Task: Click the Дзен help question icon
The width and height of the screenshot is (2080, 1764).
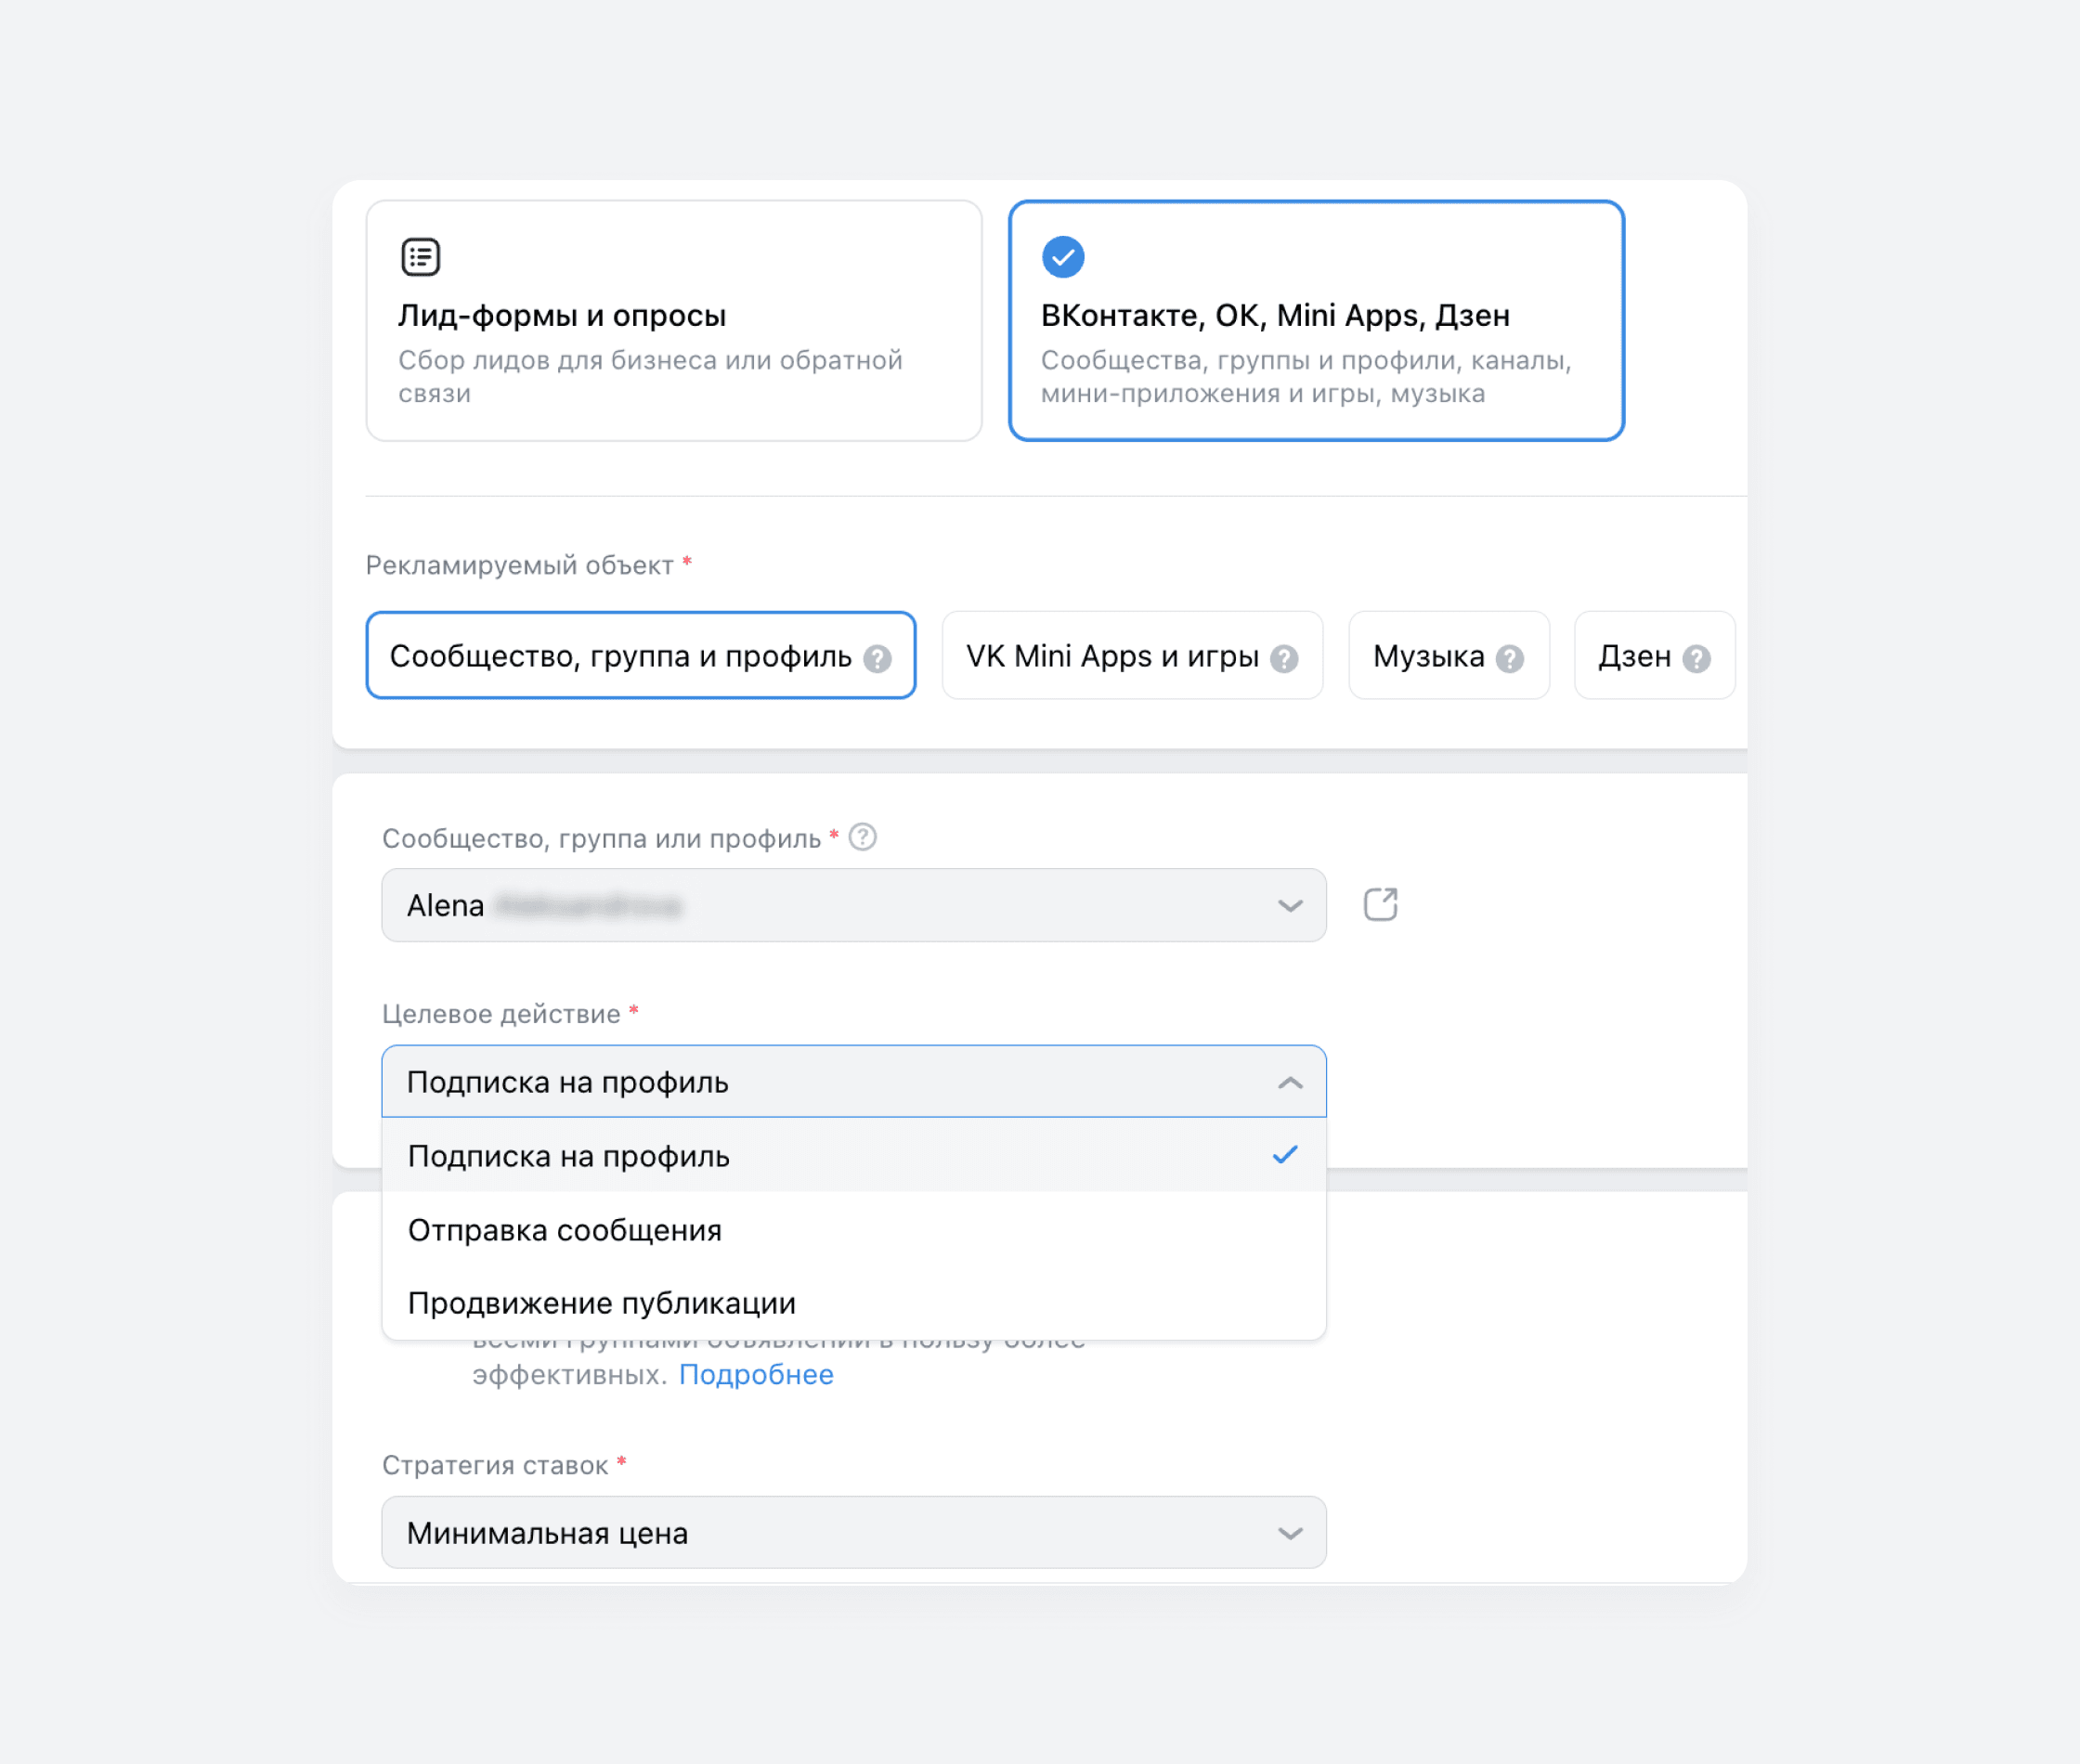Action: click(x=1696, y=659)
